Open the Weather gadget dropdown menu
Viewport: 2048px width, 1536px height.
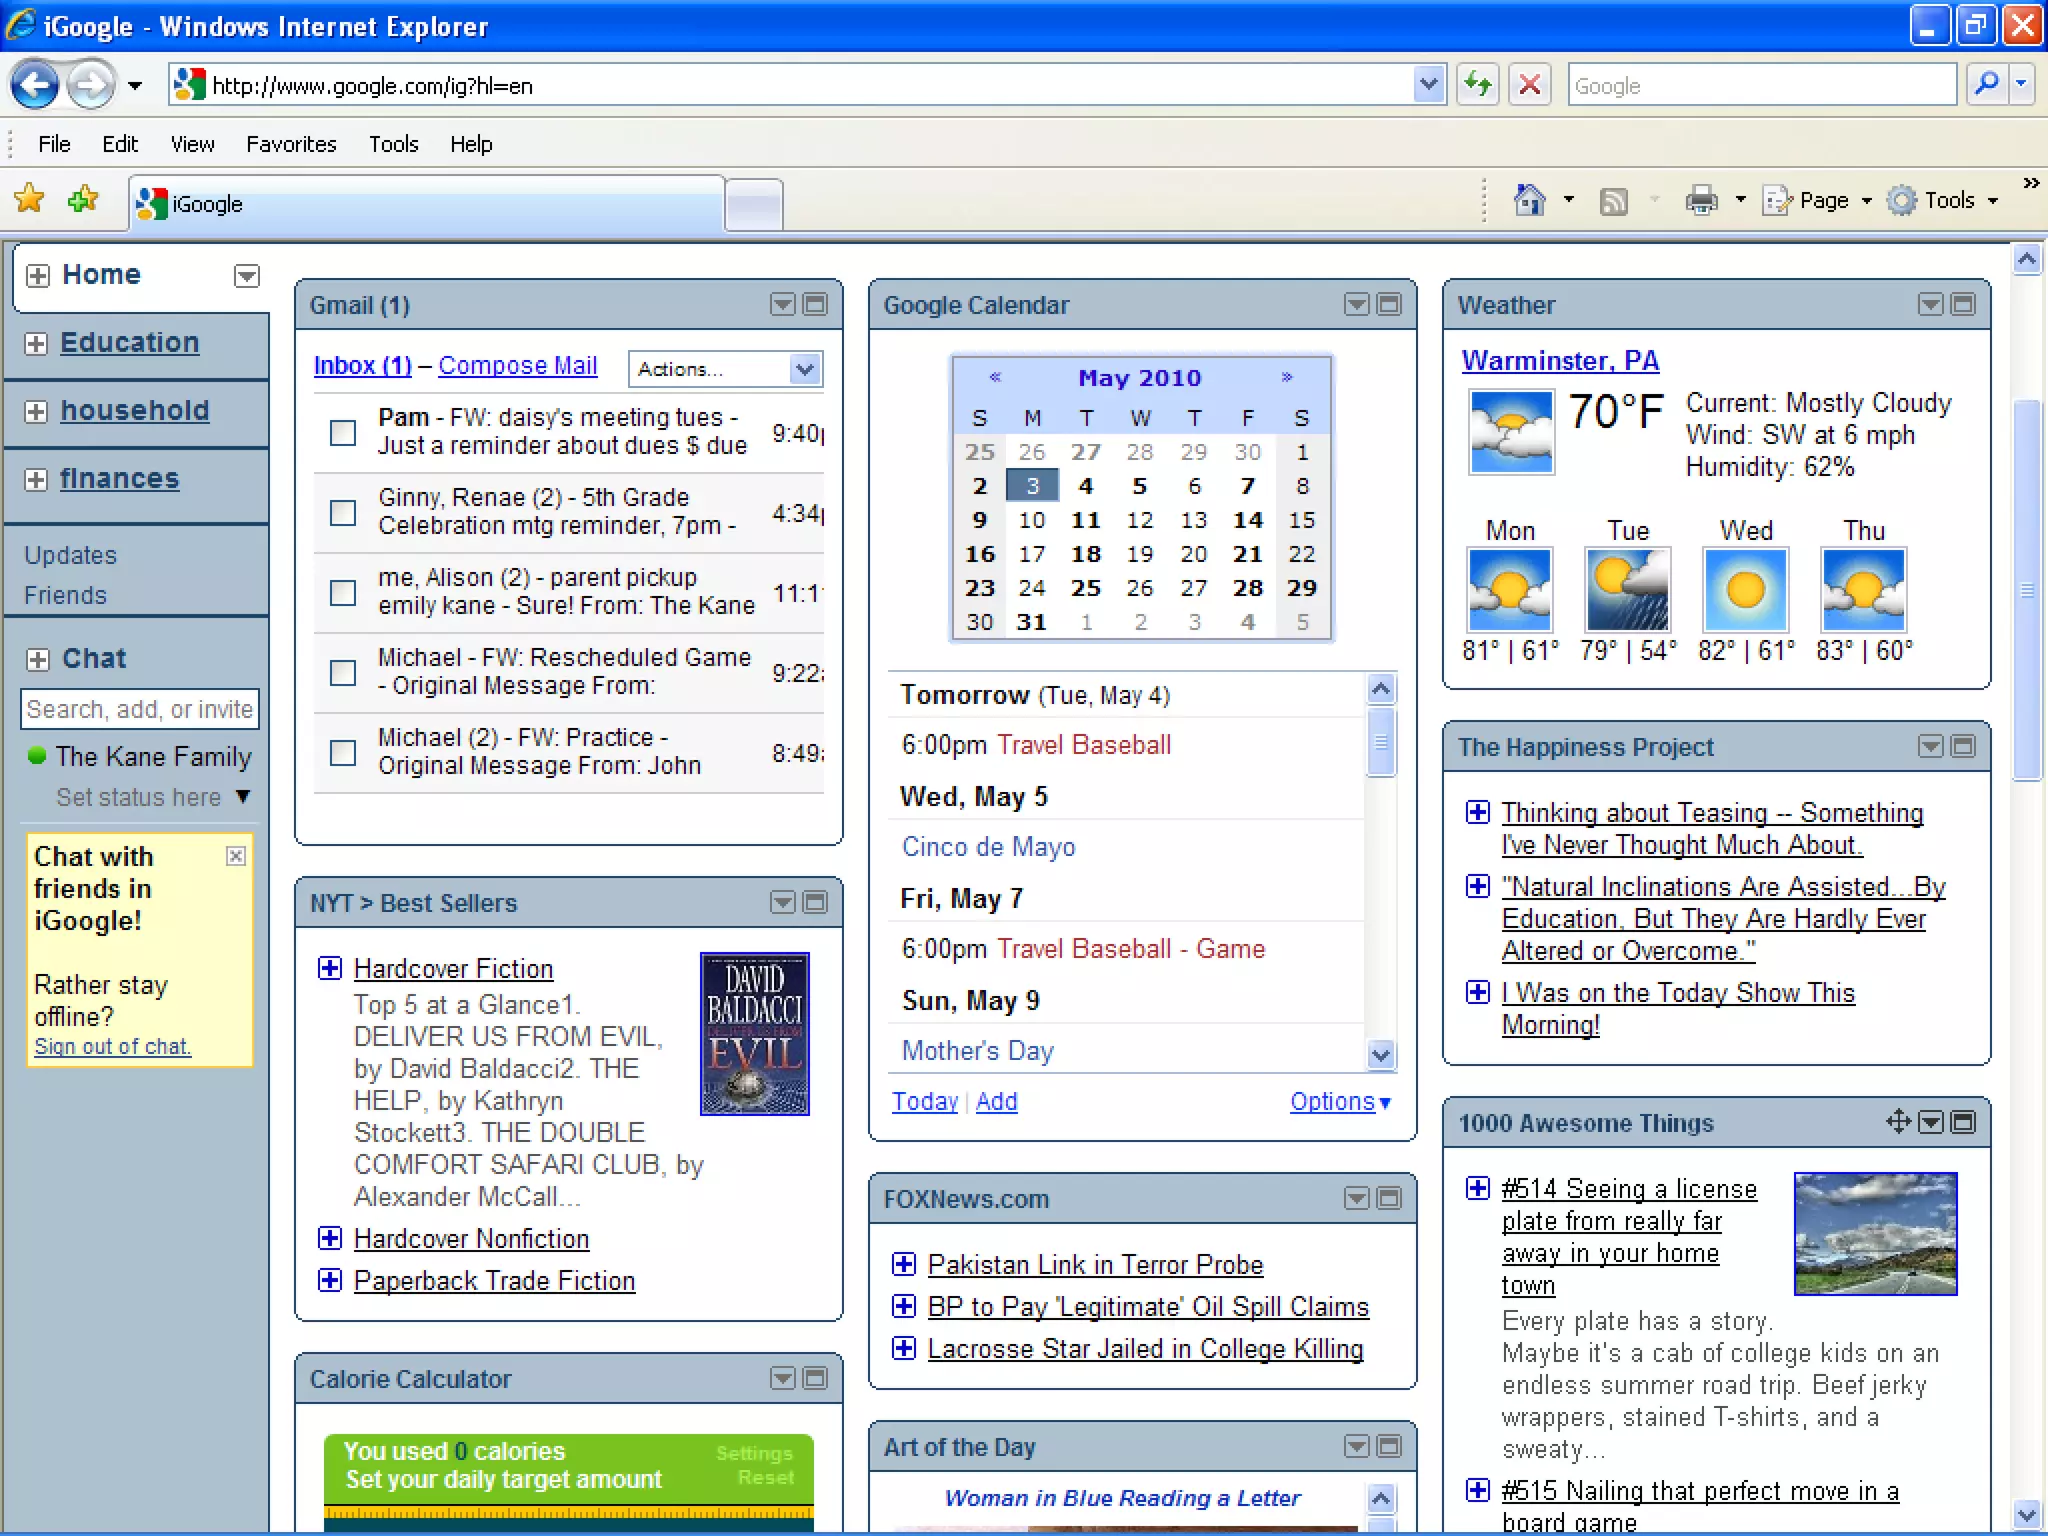click(1930, 304)
